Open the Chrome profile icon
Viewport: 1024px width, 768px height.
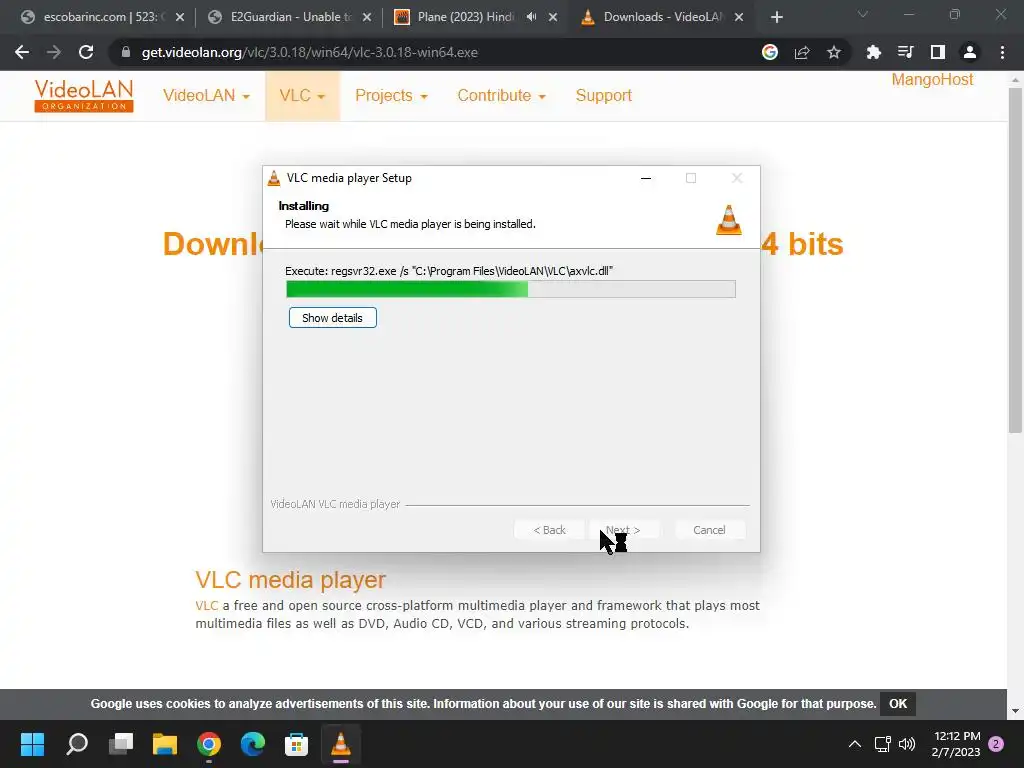pyautogui.click(x=970, y=52)
